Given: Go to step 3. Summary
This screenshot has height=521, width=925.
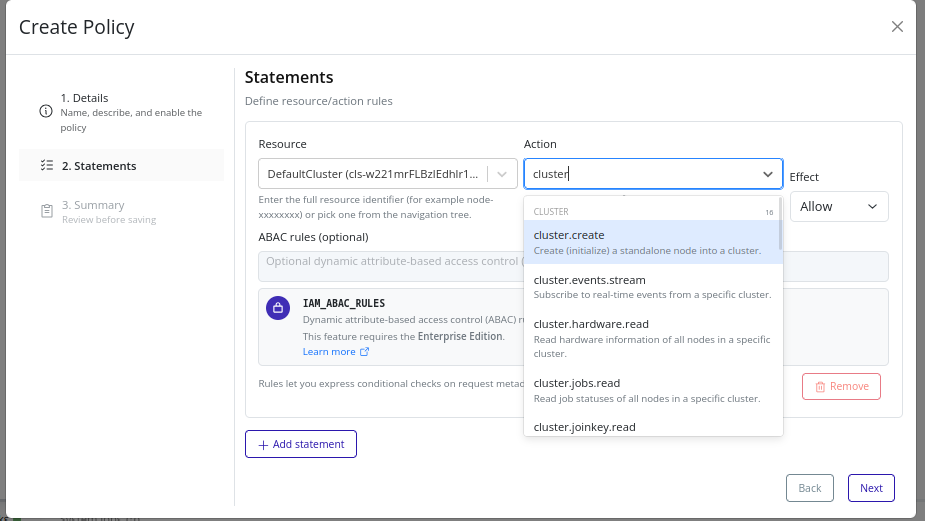Looking at the screenshot, I should [122, 211].
